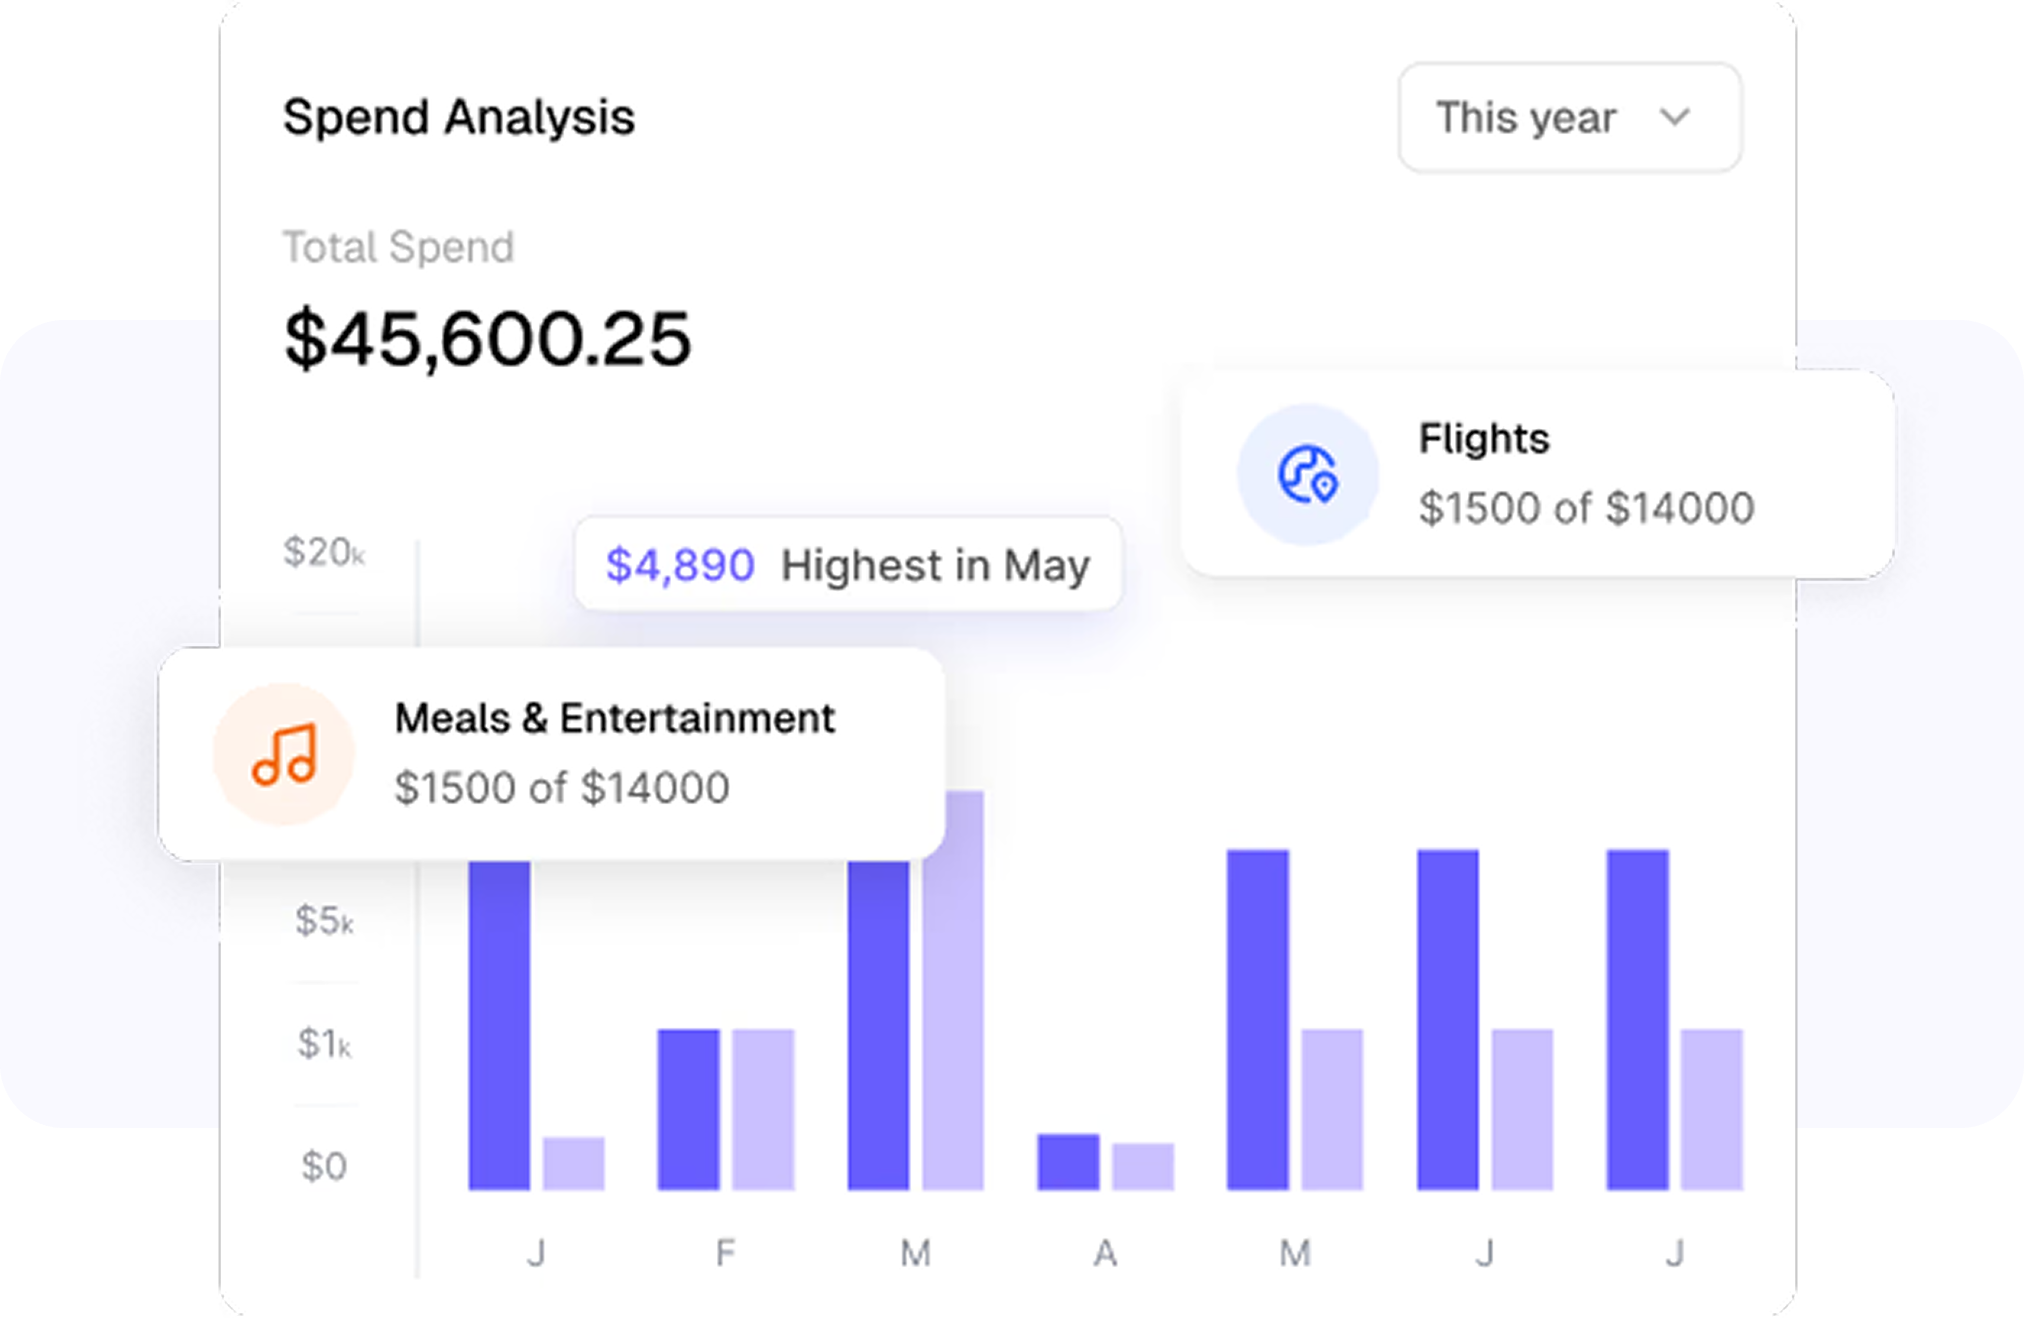Select February's light purple bar
This screenshot has height=1318, width=2024.
click(763, 1110)
